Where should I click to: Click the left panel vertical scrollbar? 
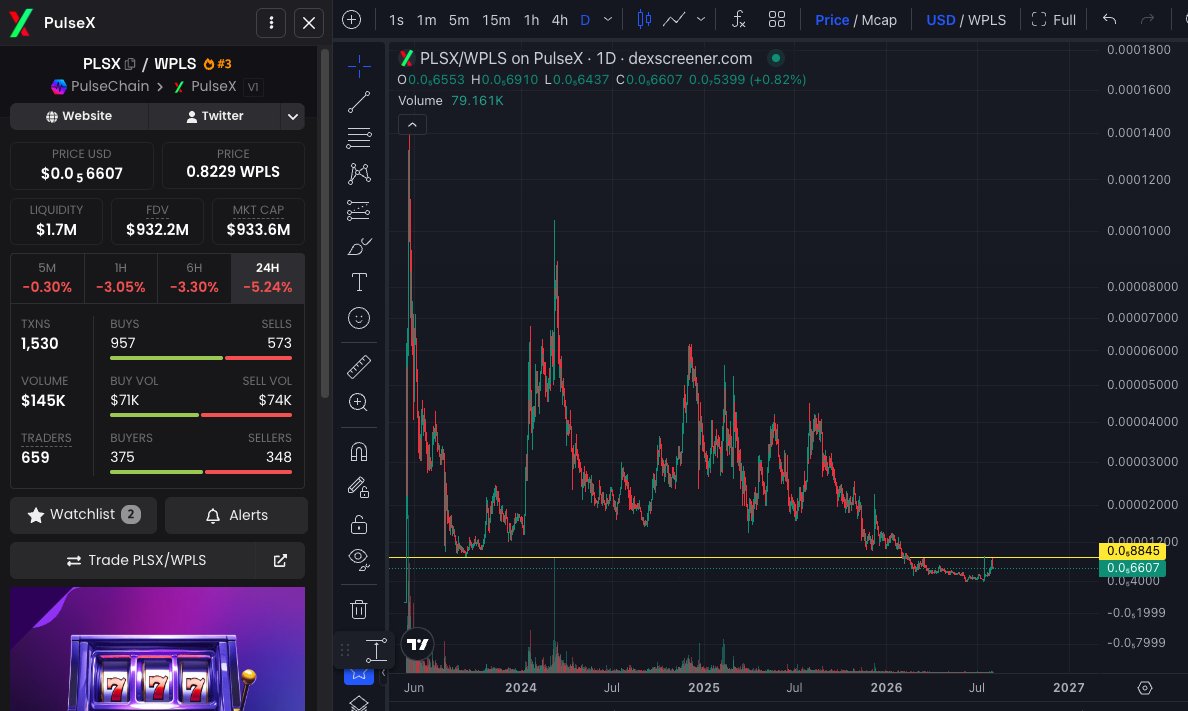[325, 224]
